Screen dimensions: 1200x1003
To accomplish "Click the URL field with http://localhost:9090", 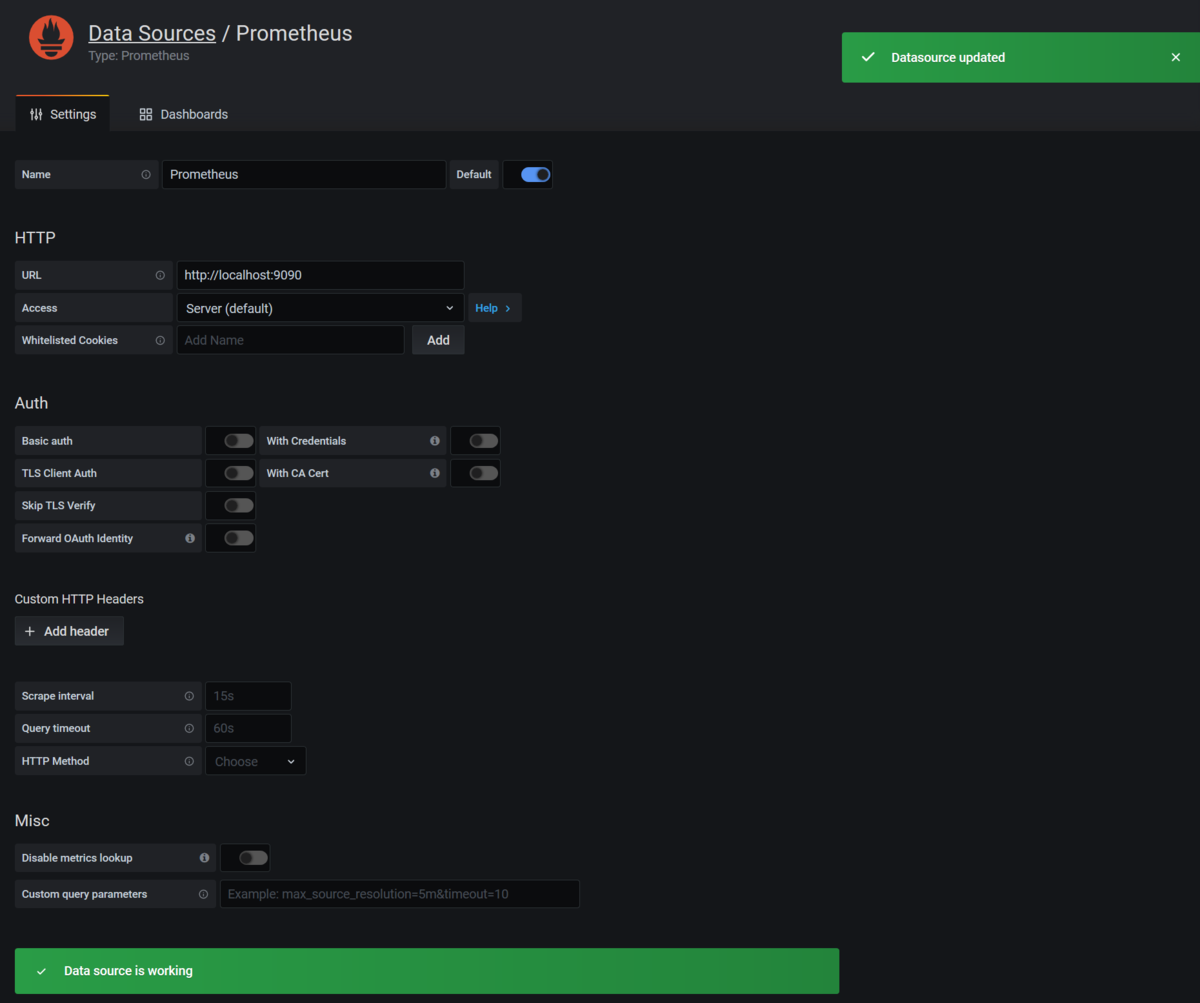I will (320, 275).
